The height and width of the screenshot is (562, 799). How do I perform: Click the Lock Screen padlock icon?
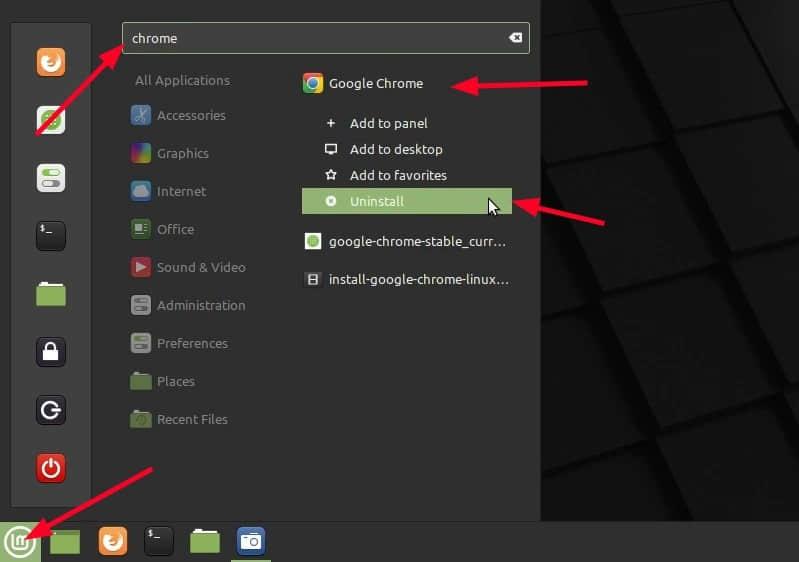[x=51, y=352]
